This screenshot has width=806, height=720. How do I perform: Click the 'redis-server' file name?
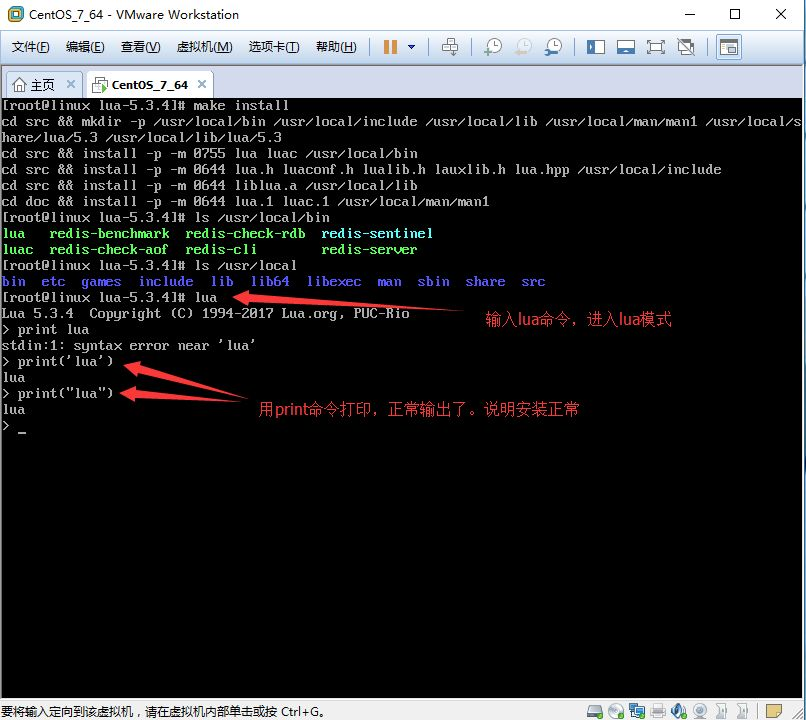369,249
